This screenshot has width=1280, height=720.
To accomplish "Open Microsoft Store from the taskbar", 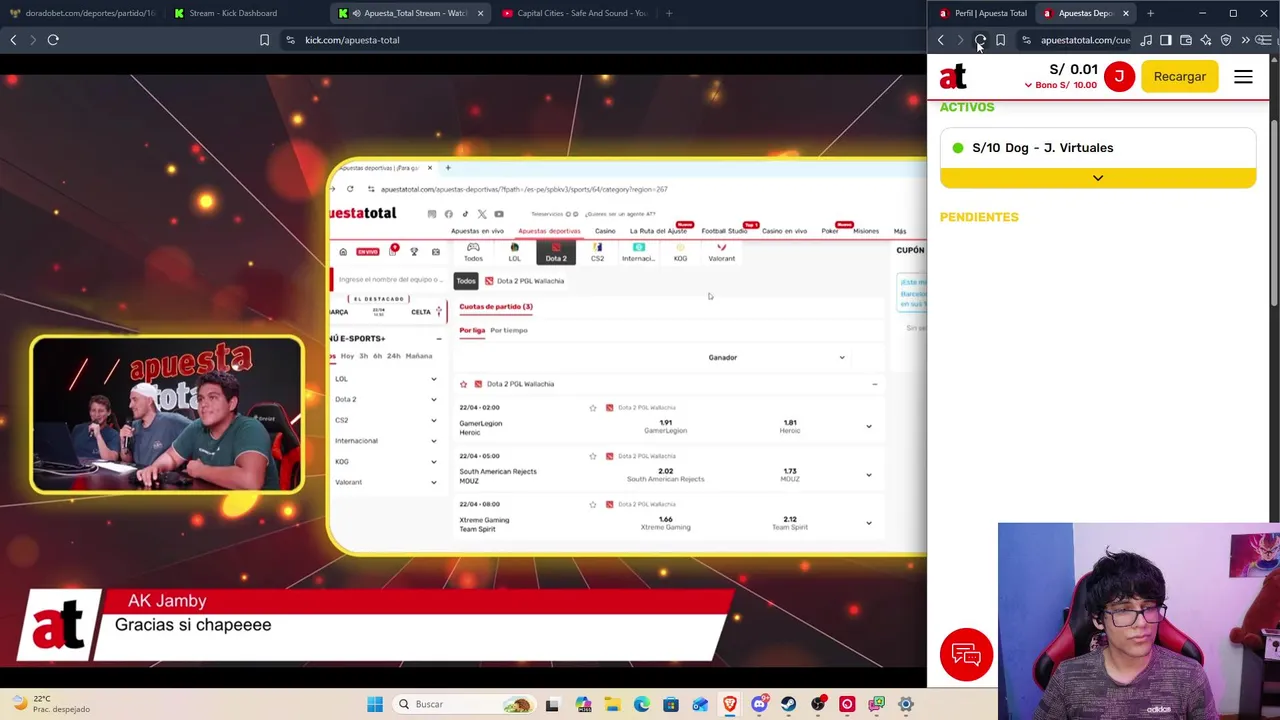I will tap(670, 704).
